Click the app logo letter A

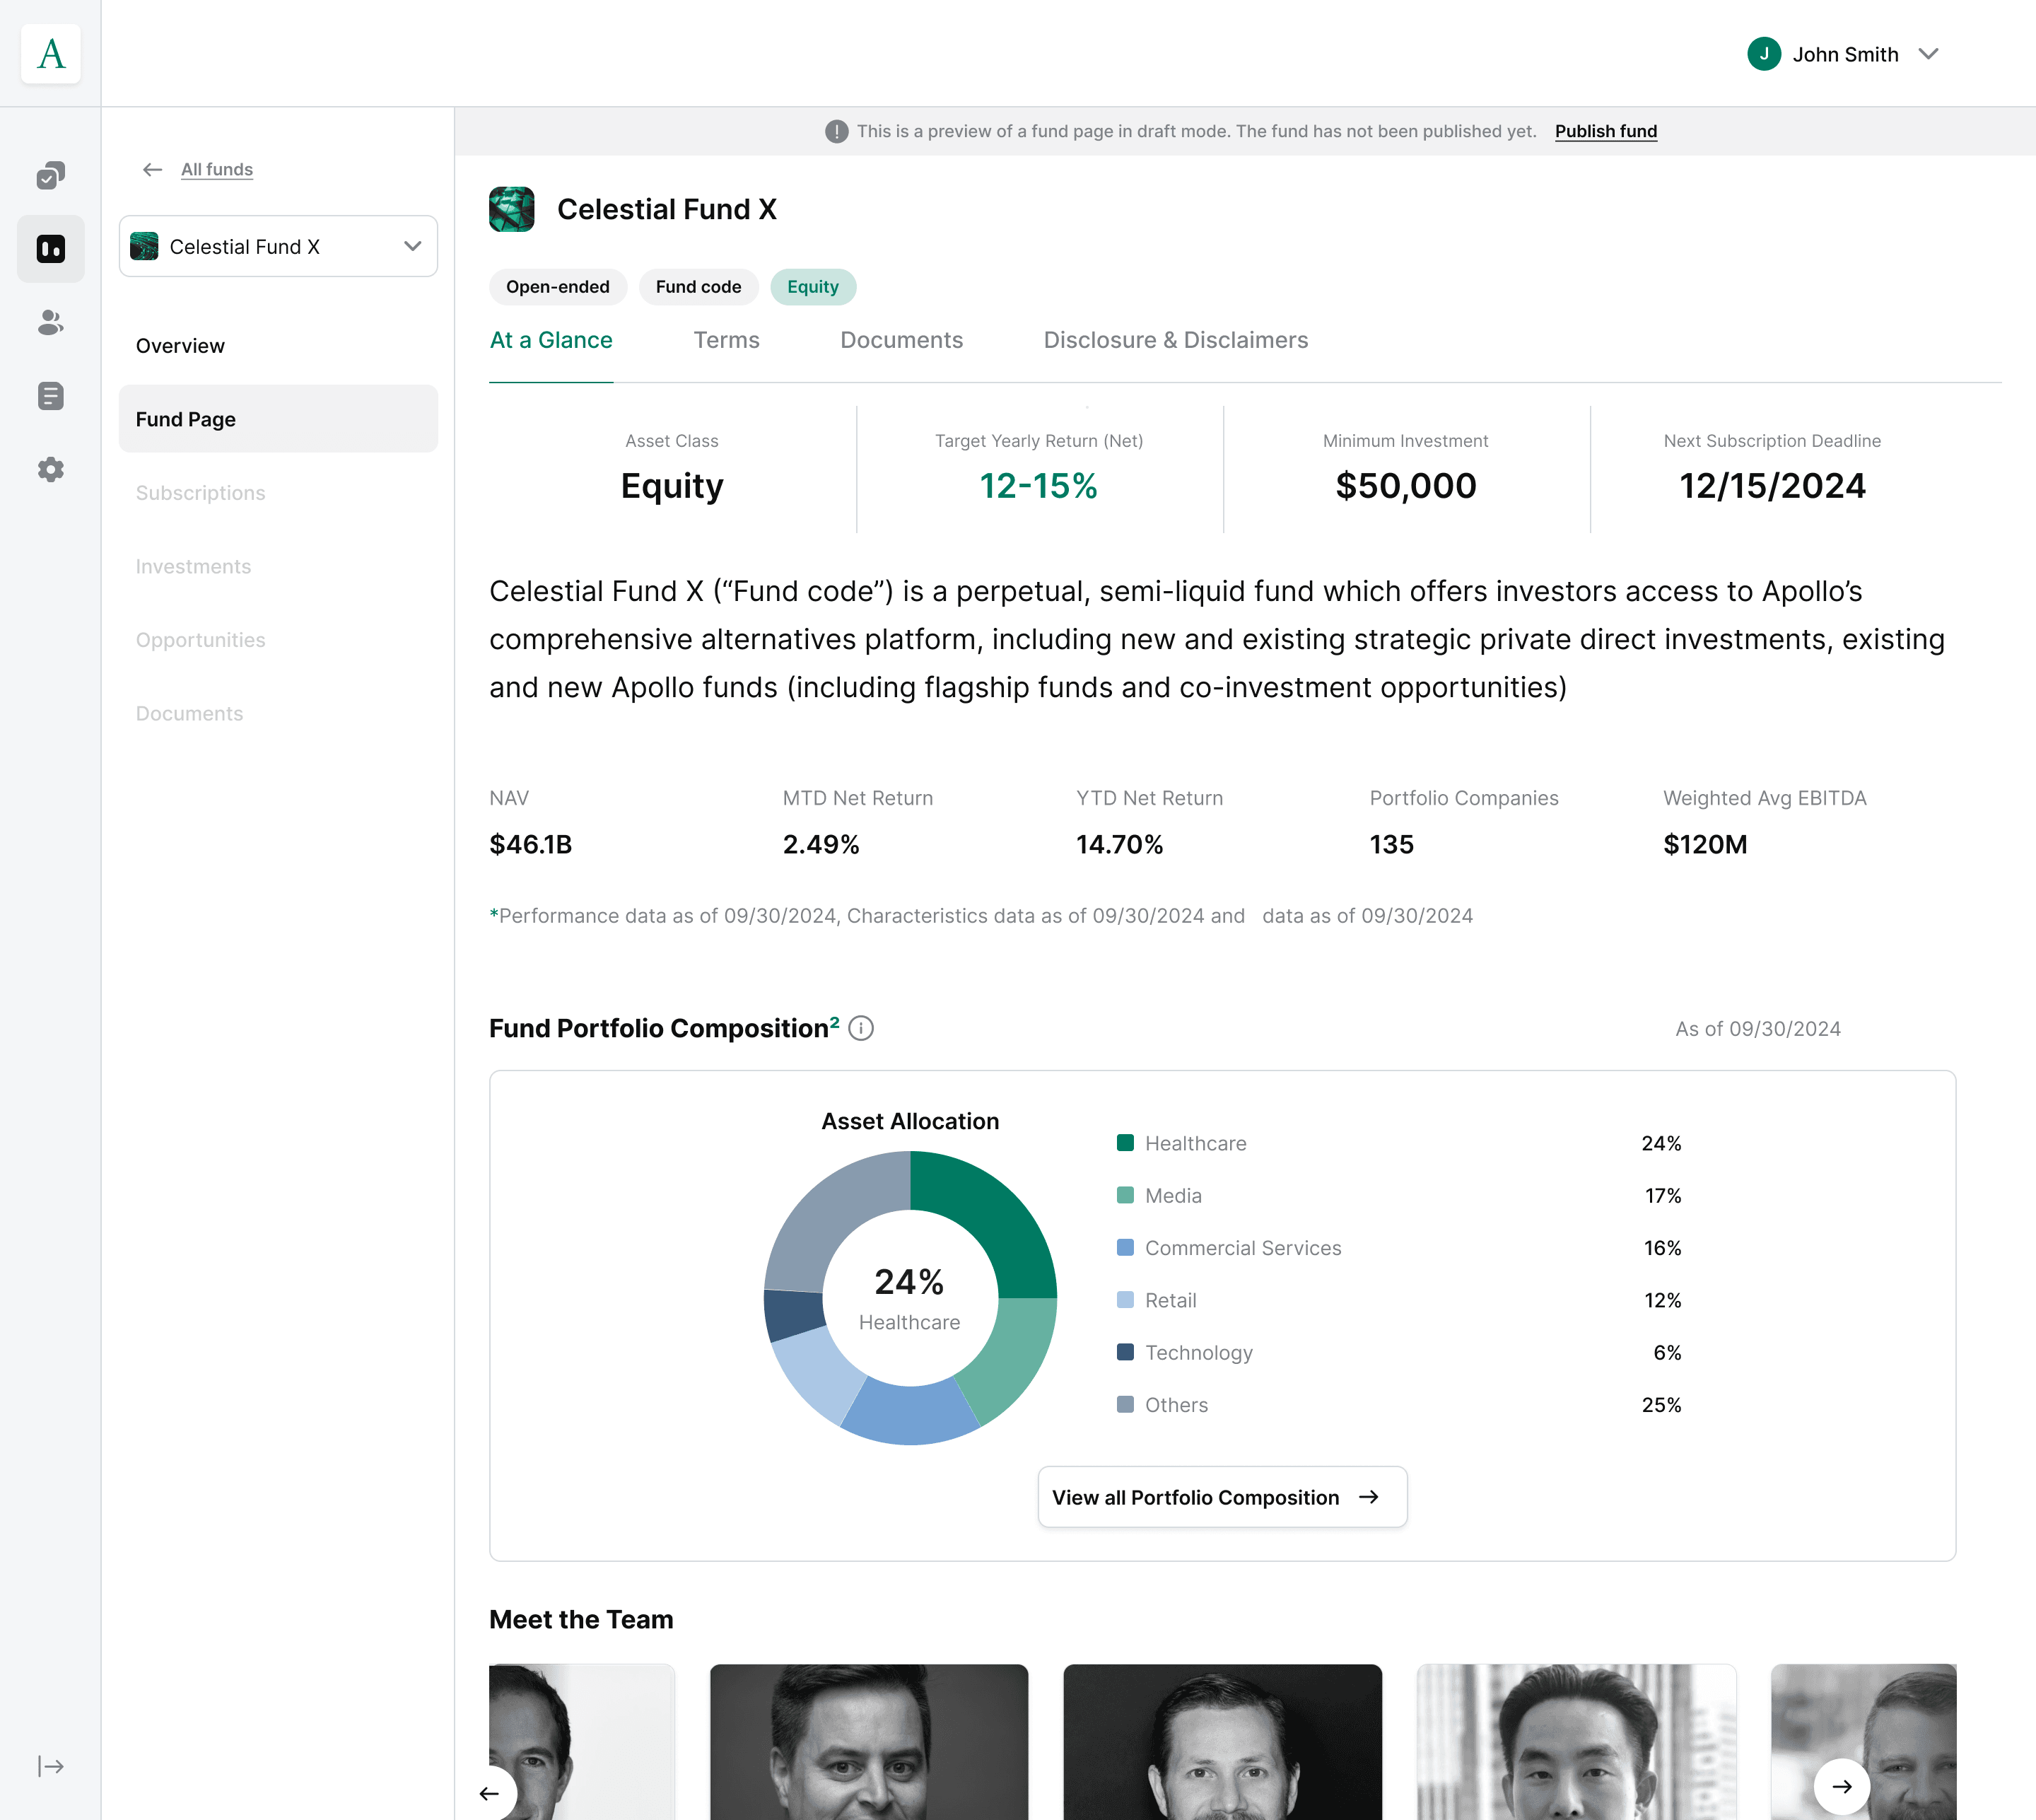pos(51,54)
